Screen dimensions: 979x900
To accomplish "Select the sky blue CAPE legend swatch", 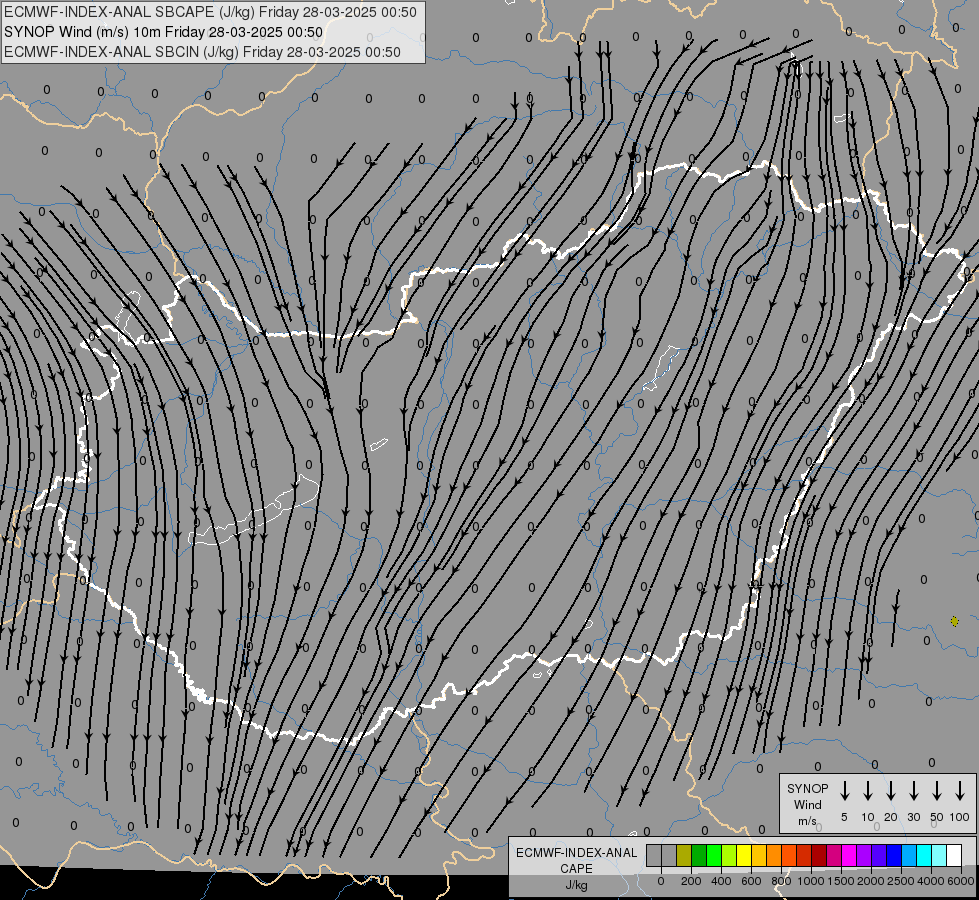I will tap(909, 855).
